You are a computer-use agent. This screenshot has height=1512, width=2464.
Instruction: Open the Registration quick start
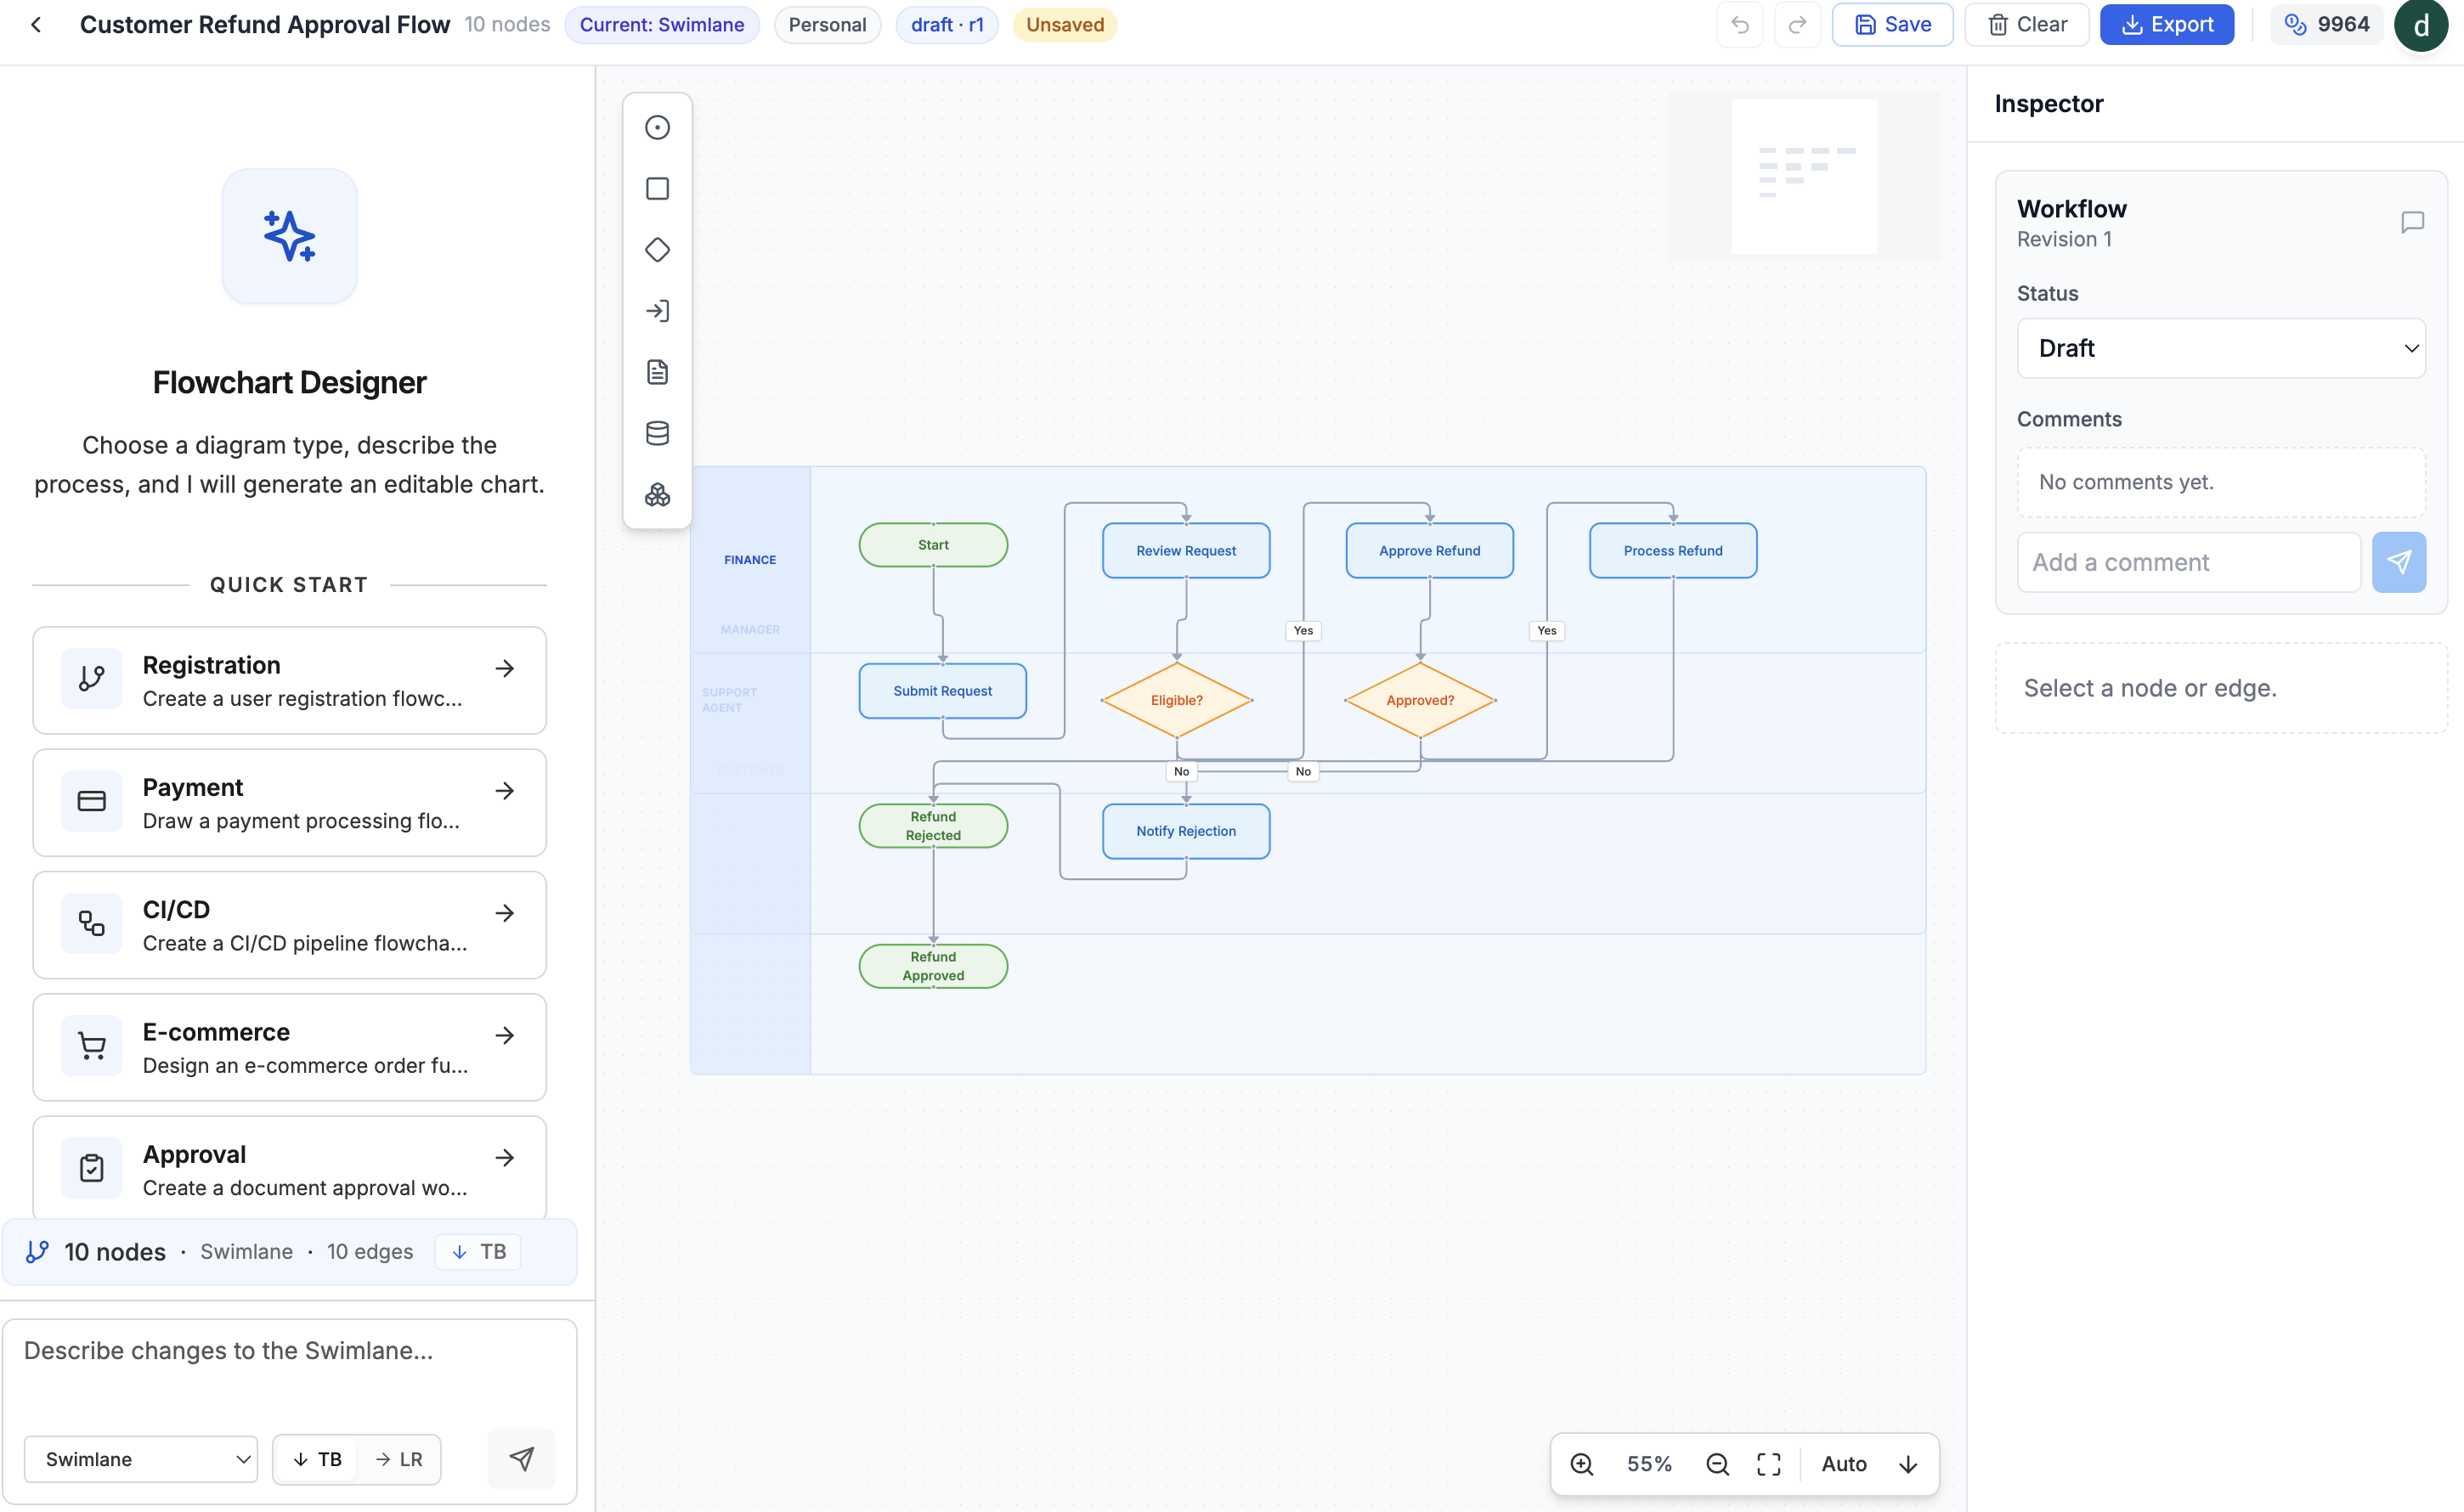click(290, 680)
